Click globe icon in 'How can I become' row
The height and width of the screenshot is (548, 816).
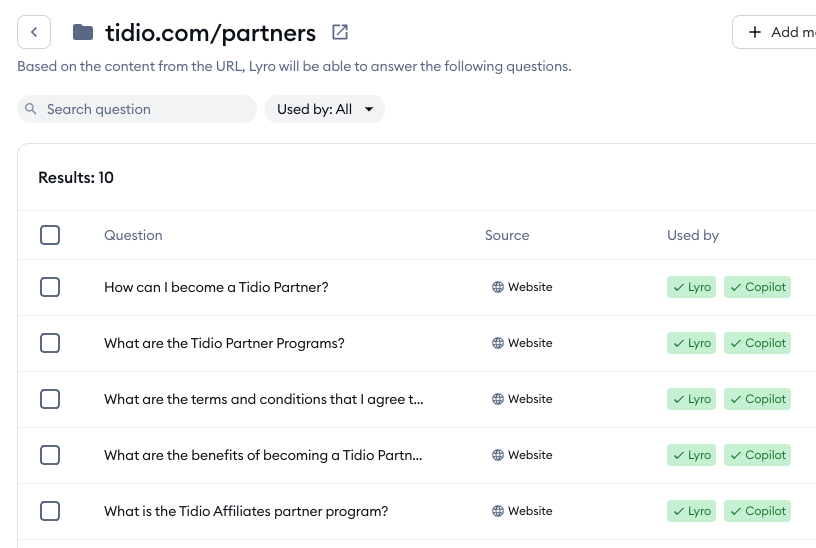498,287
